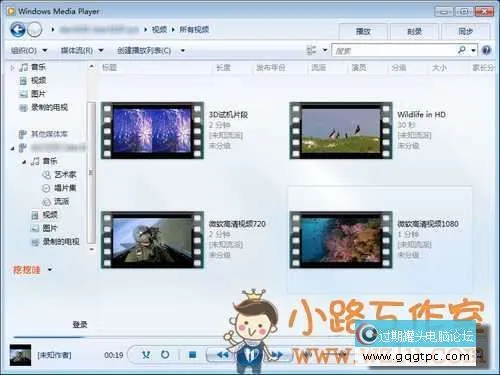This screenshot has height=375, width=500.
Task: Click the 微软高清视频720 title text
Action: click(237, 224)
